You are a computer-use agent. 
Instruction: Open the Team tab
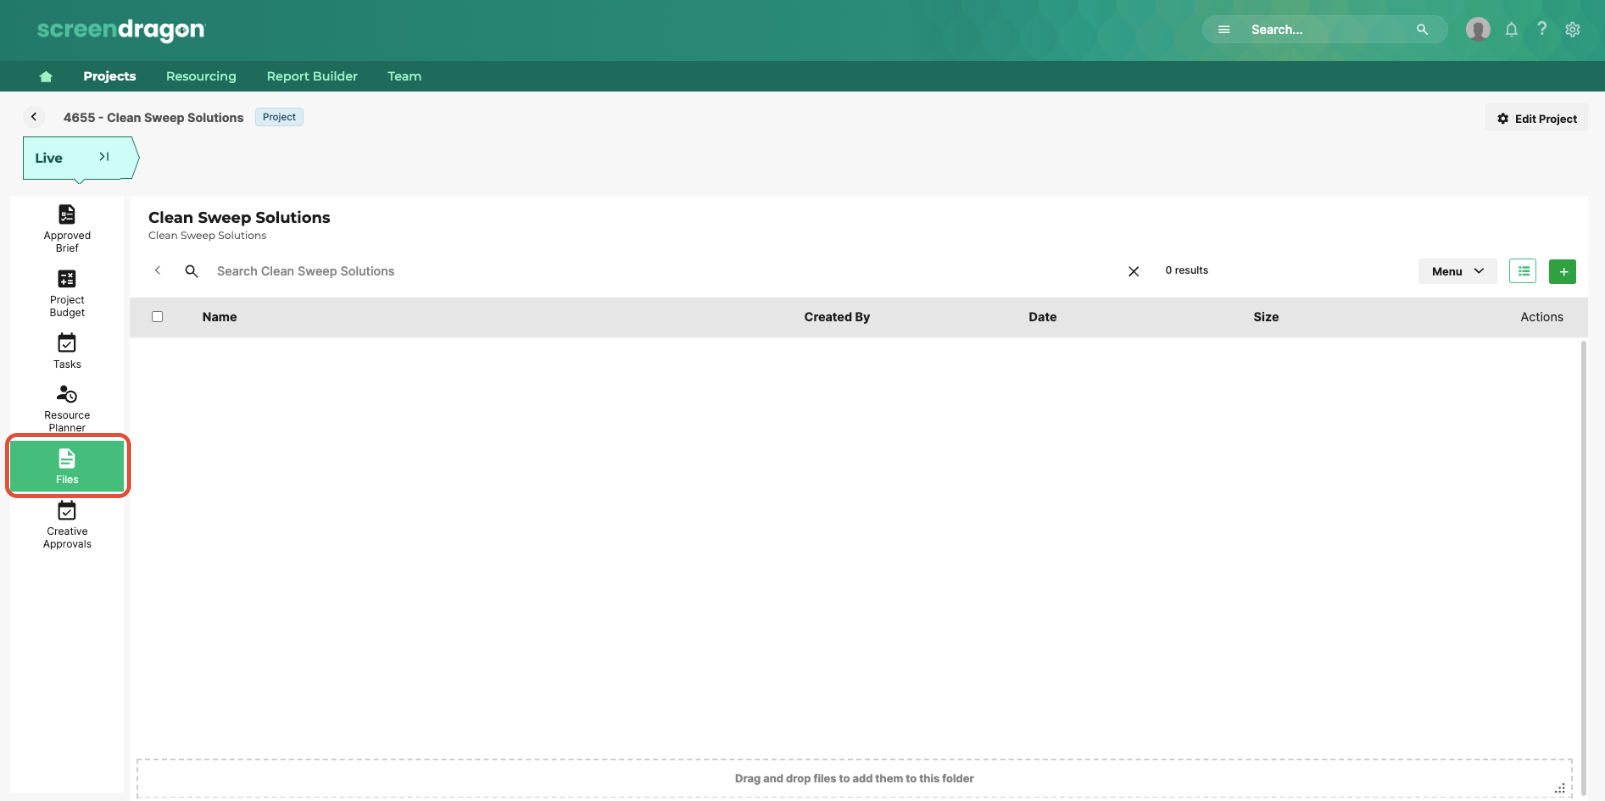pyautogui.click(x=404, y=76)
